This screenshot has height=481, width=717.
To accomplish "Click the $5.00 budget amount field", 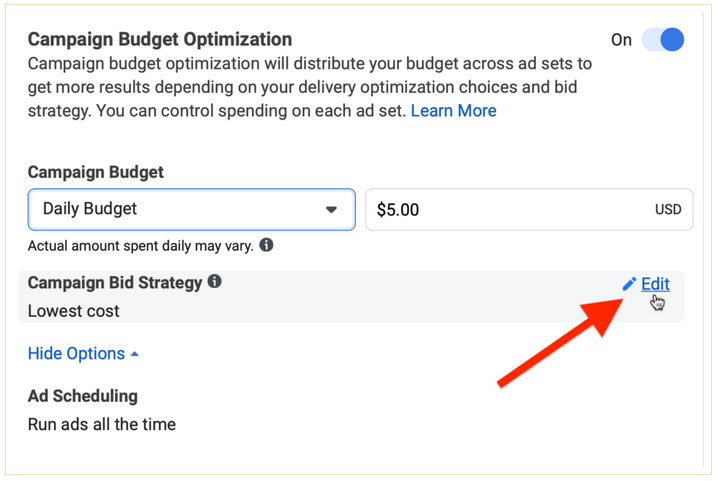I will (x=529, y=209).
